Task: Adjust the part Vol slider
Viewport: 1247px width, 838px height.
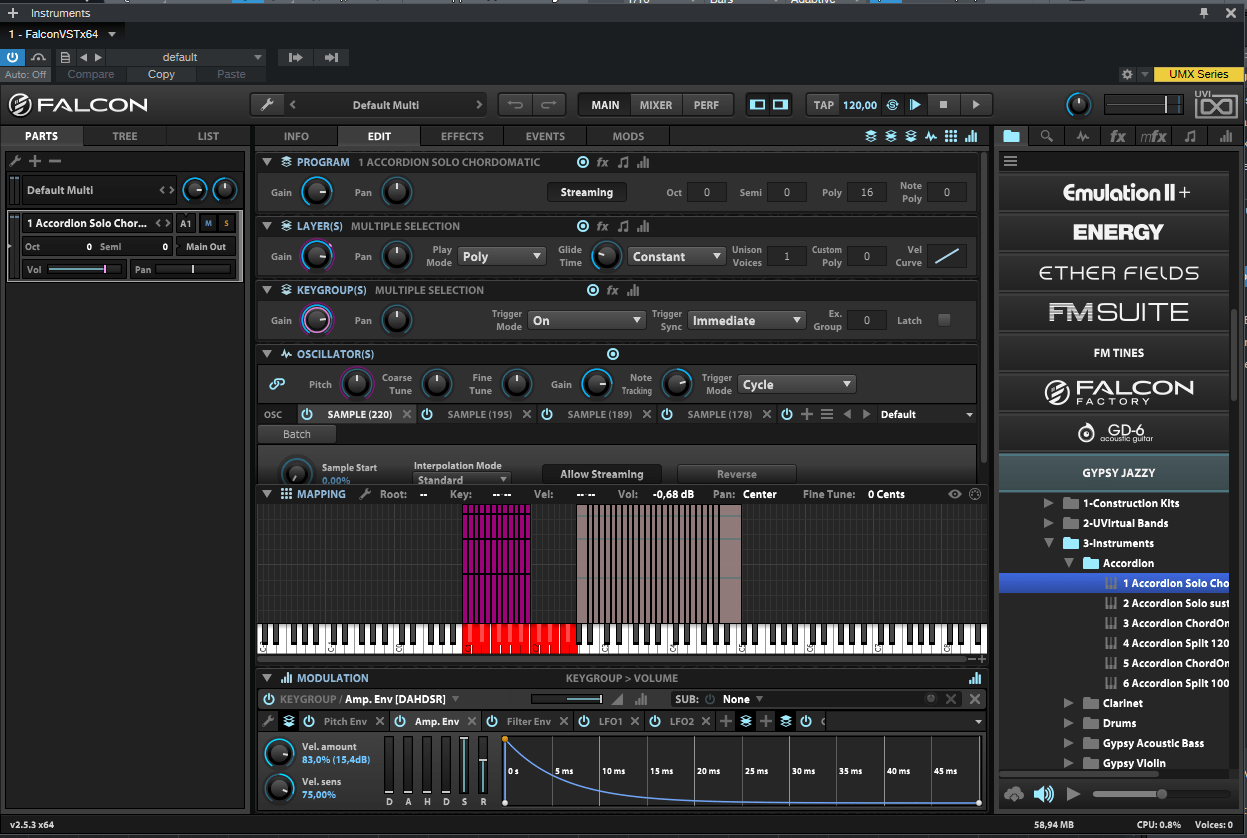Action: tap(85, 269)
